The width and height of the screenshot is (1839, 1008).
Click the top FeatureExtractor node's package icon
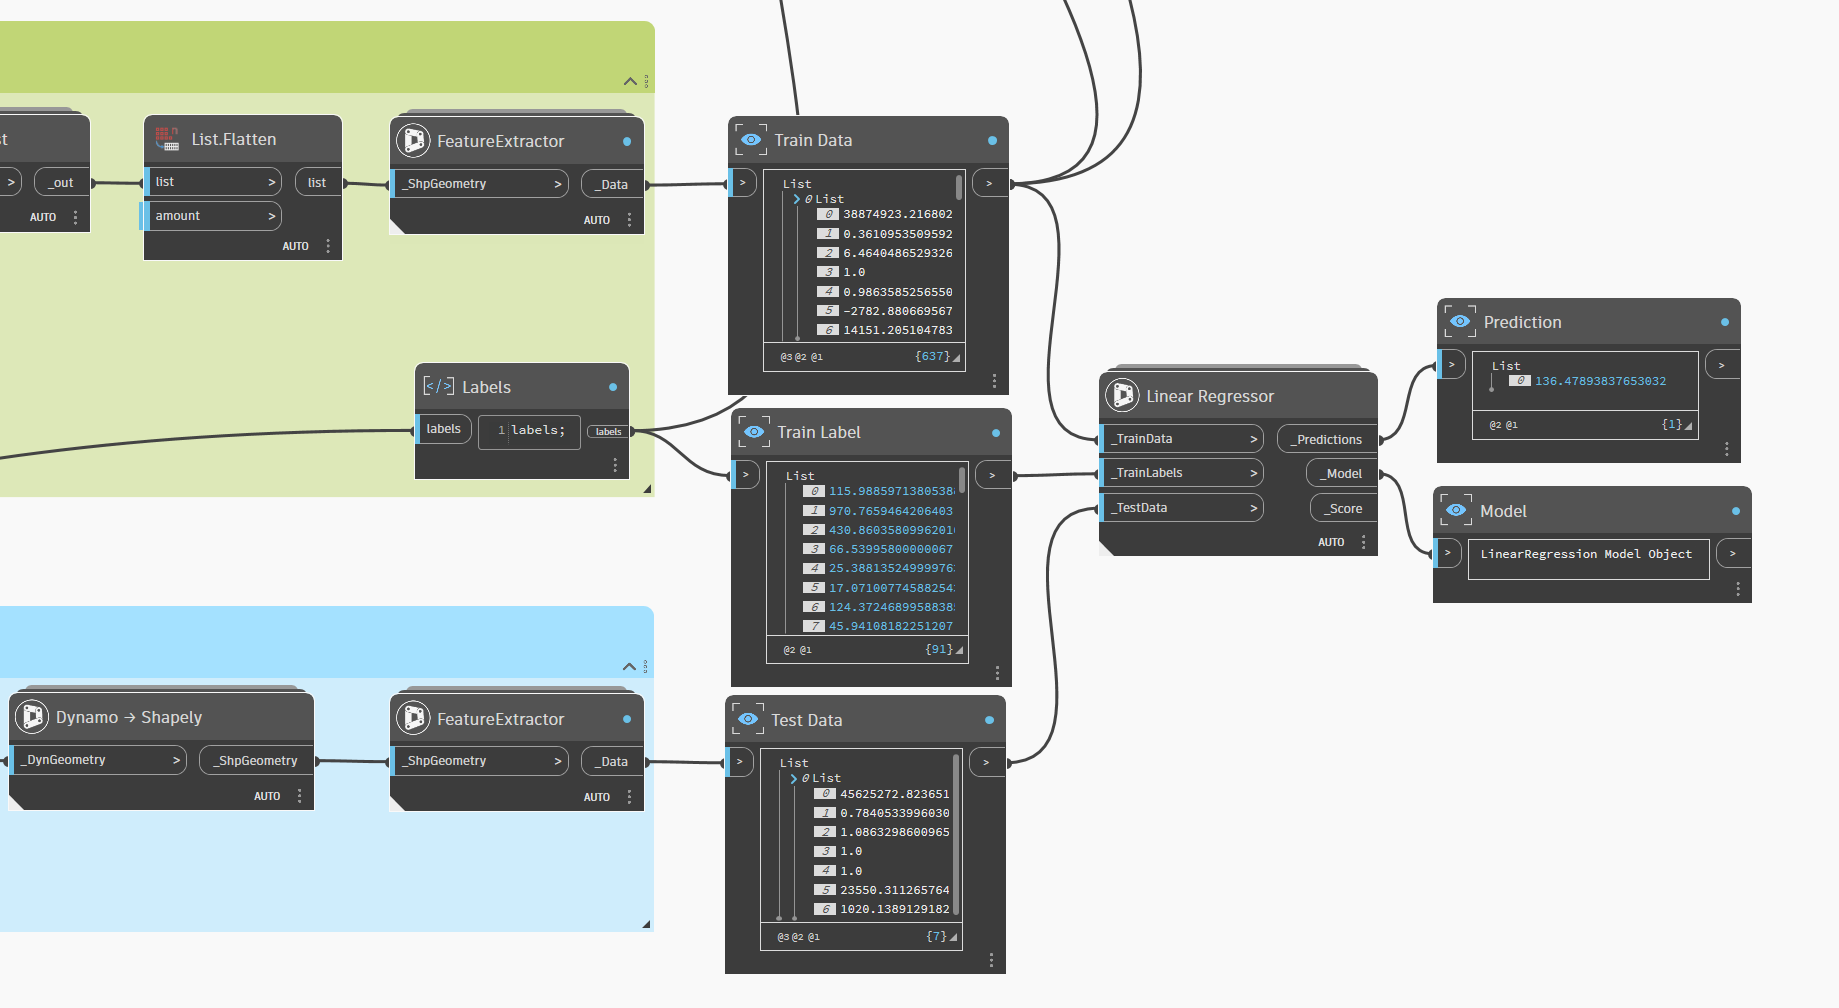[x=413, y=141]
